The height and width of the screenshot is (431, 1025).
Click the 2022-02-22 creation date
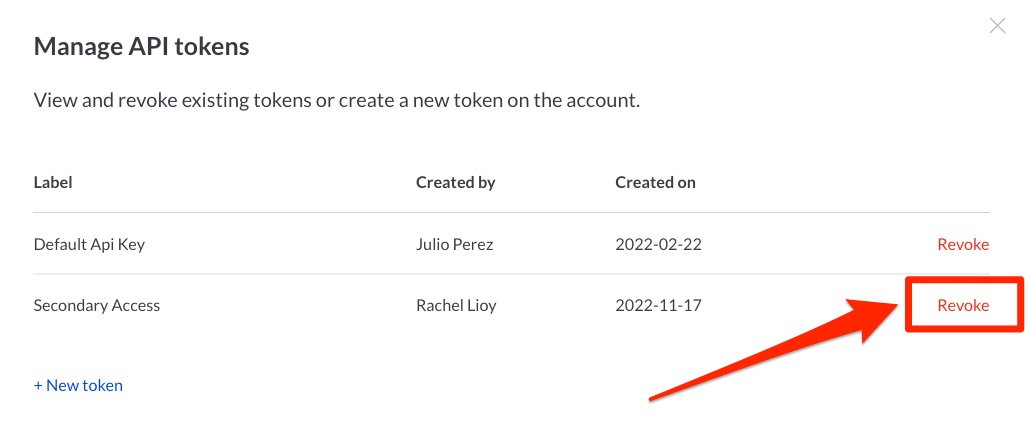coord(658,244)
